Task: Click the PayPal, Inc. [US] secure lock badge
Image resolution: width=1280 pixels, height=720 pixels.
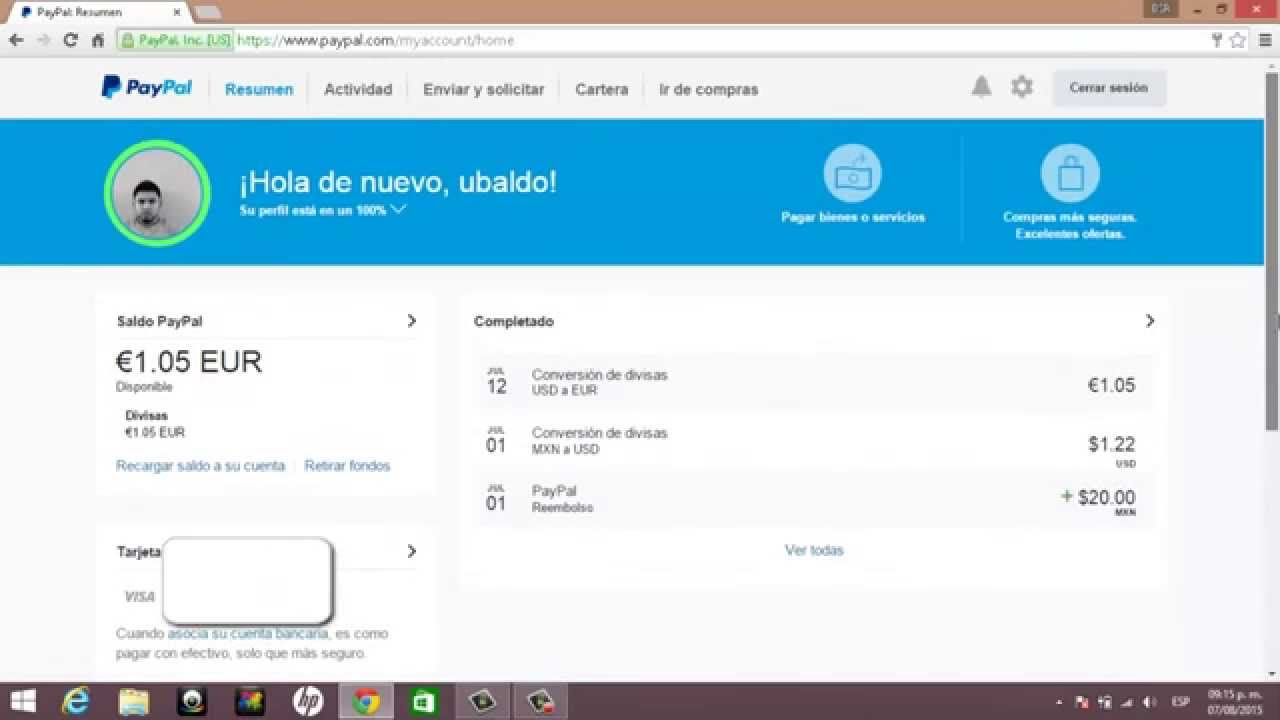Action: click(176, 40)
